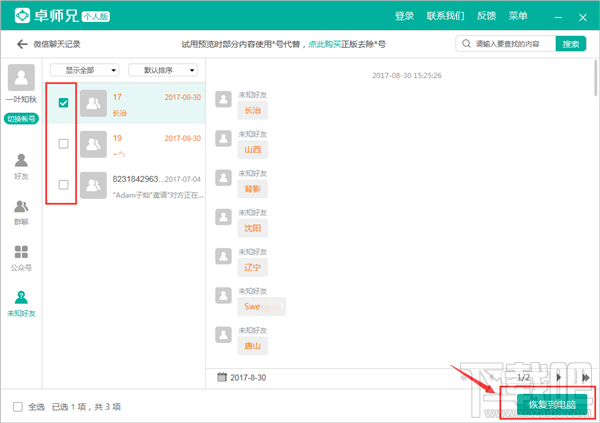
Task: Minimize the 卓师兄 window
Action: (558, 17)
